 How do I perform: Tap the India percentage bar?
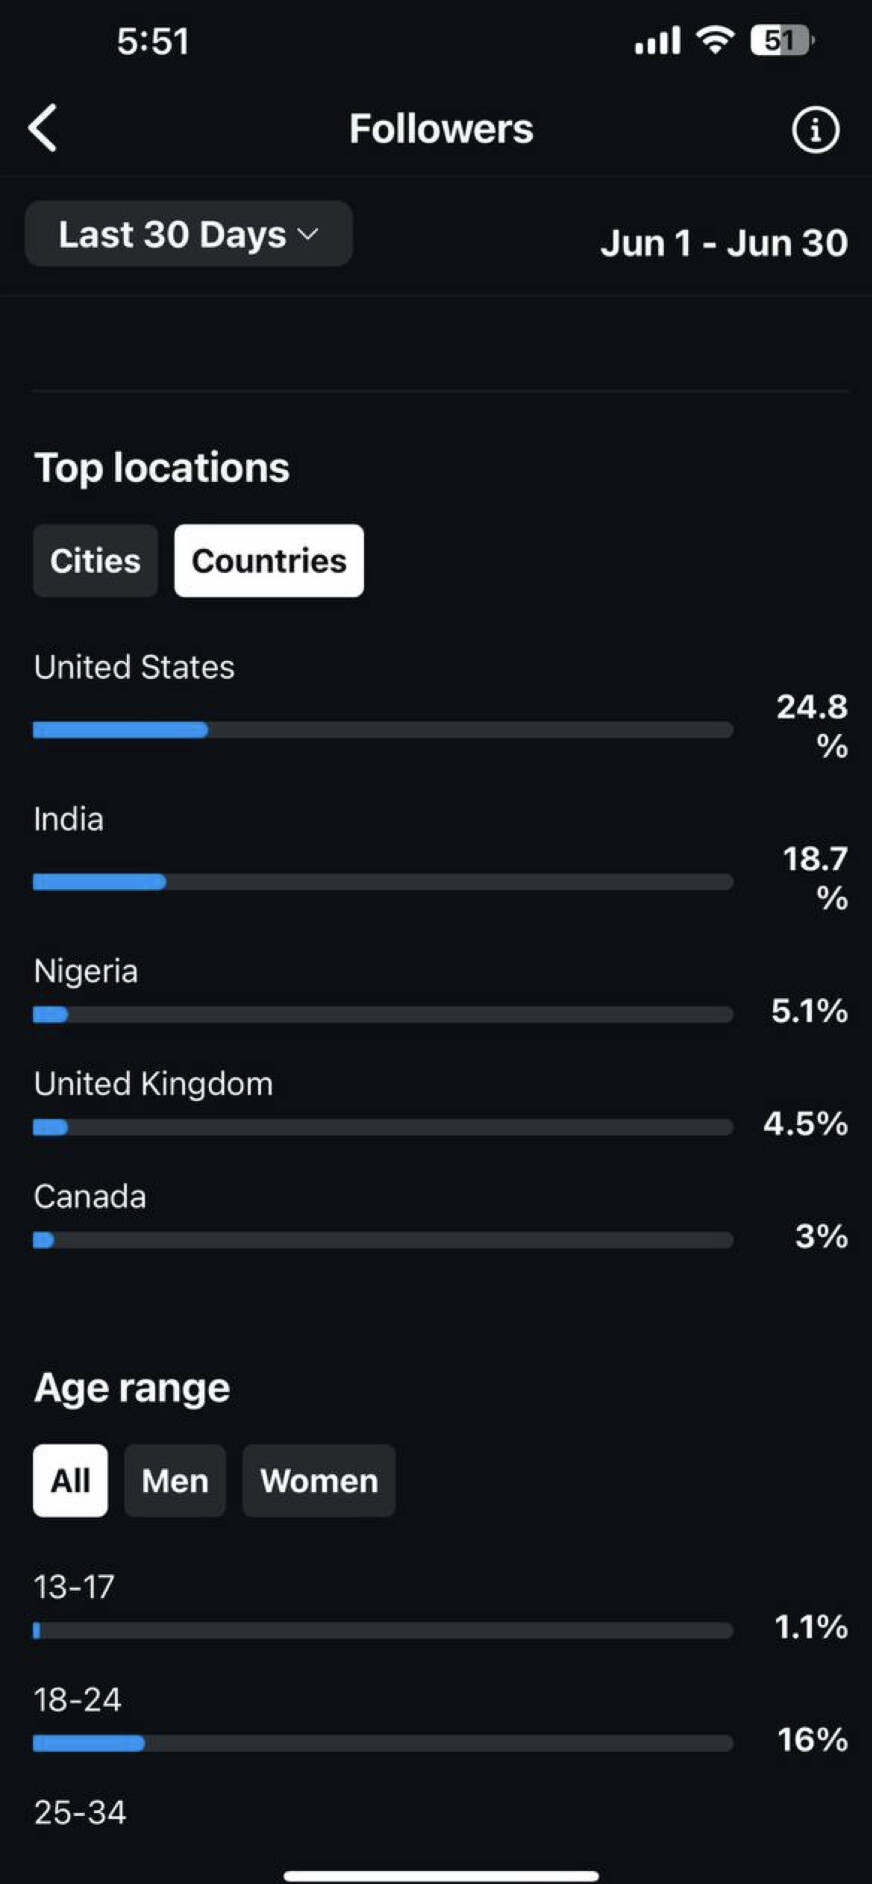coord(382,882)
